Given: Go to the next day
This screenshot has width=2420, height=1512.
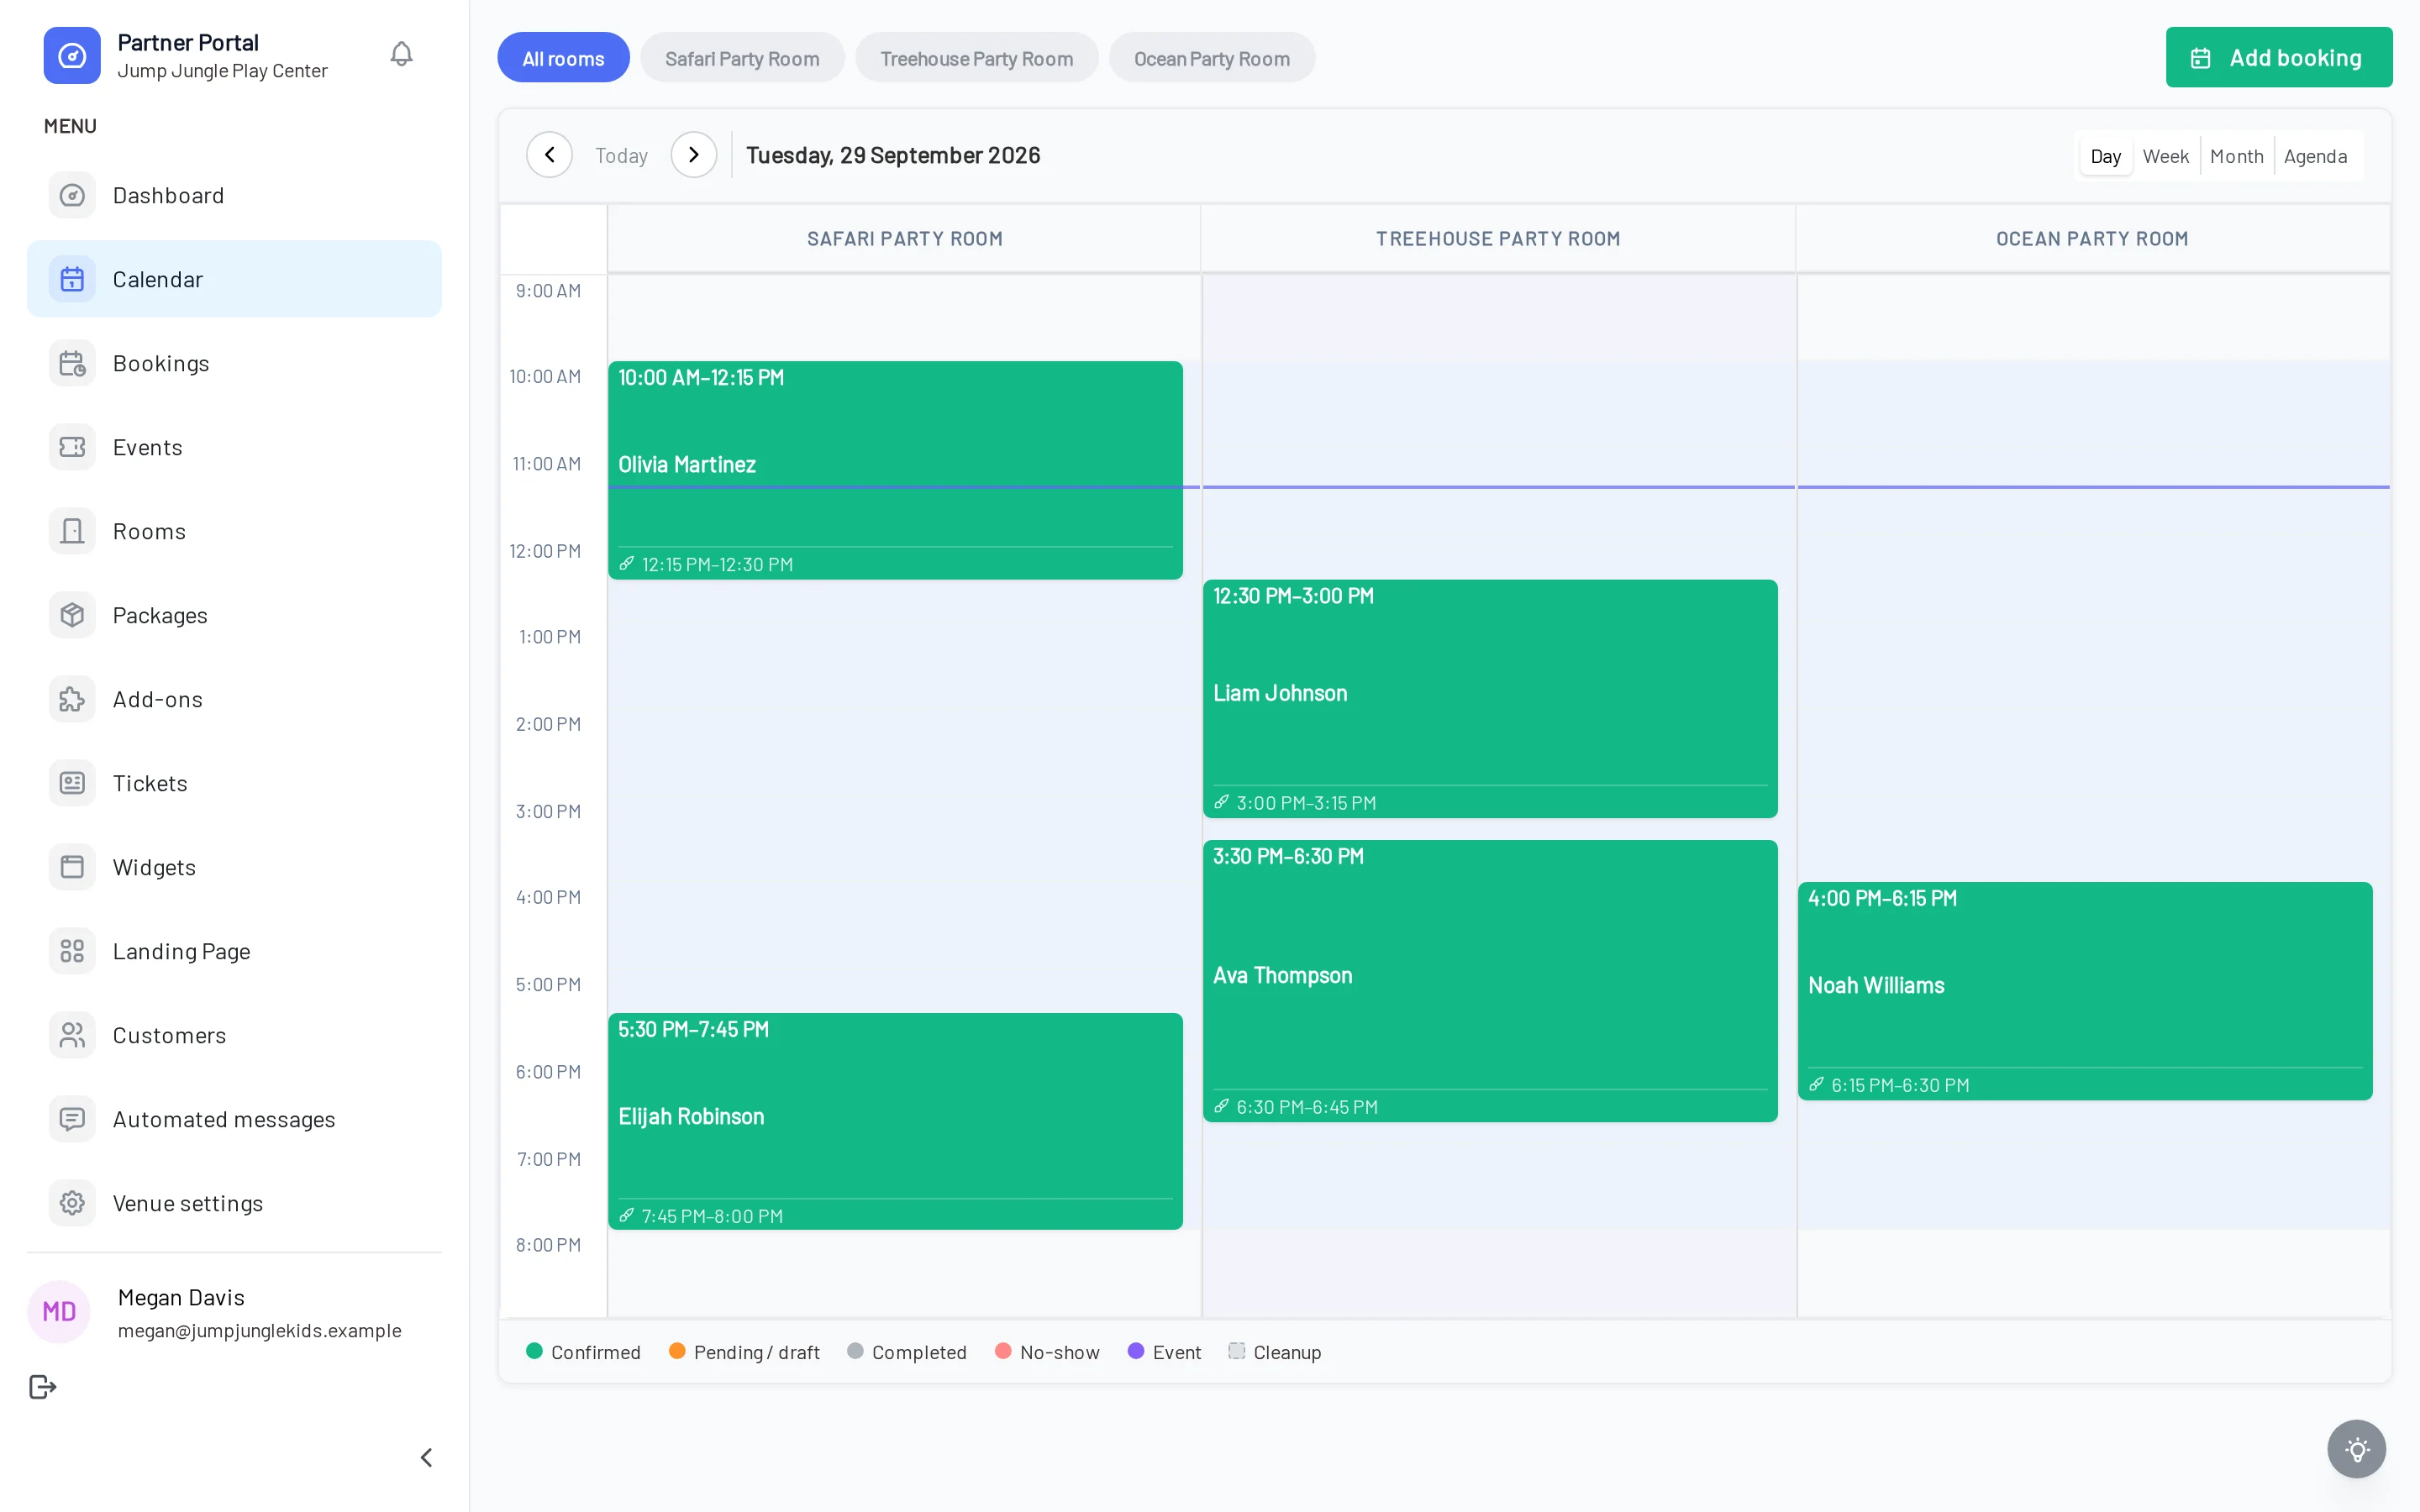Looking at the screenshot, I should pos(693,155).
